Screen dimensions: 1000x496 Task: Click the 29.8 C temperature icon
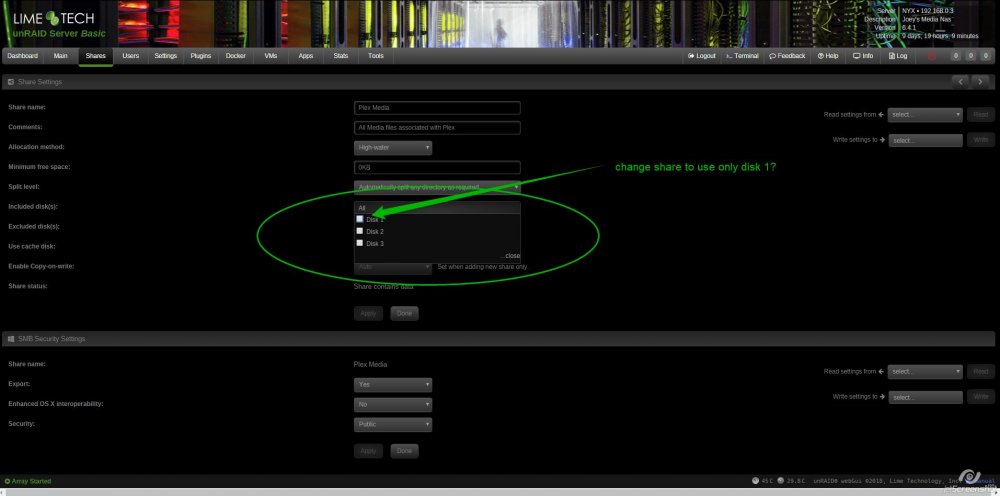coord(781,481)
